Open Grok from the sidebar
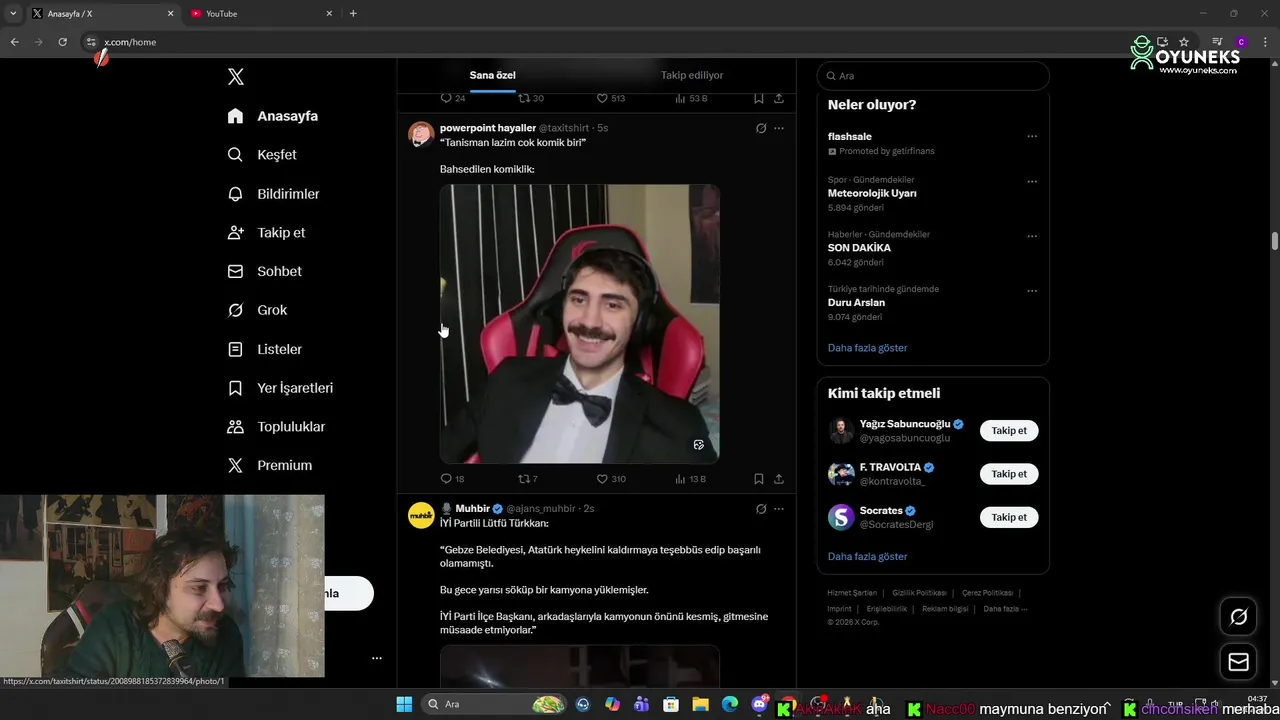This screenshot has width=1280, height=720. [x=257, y=310]
